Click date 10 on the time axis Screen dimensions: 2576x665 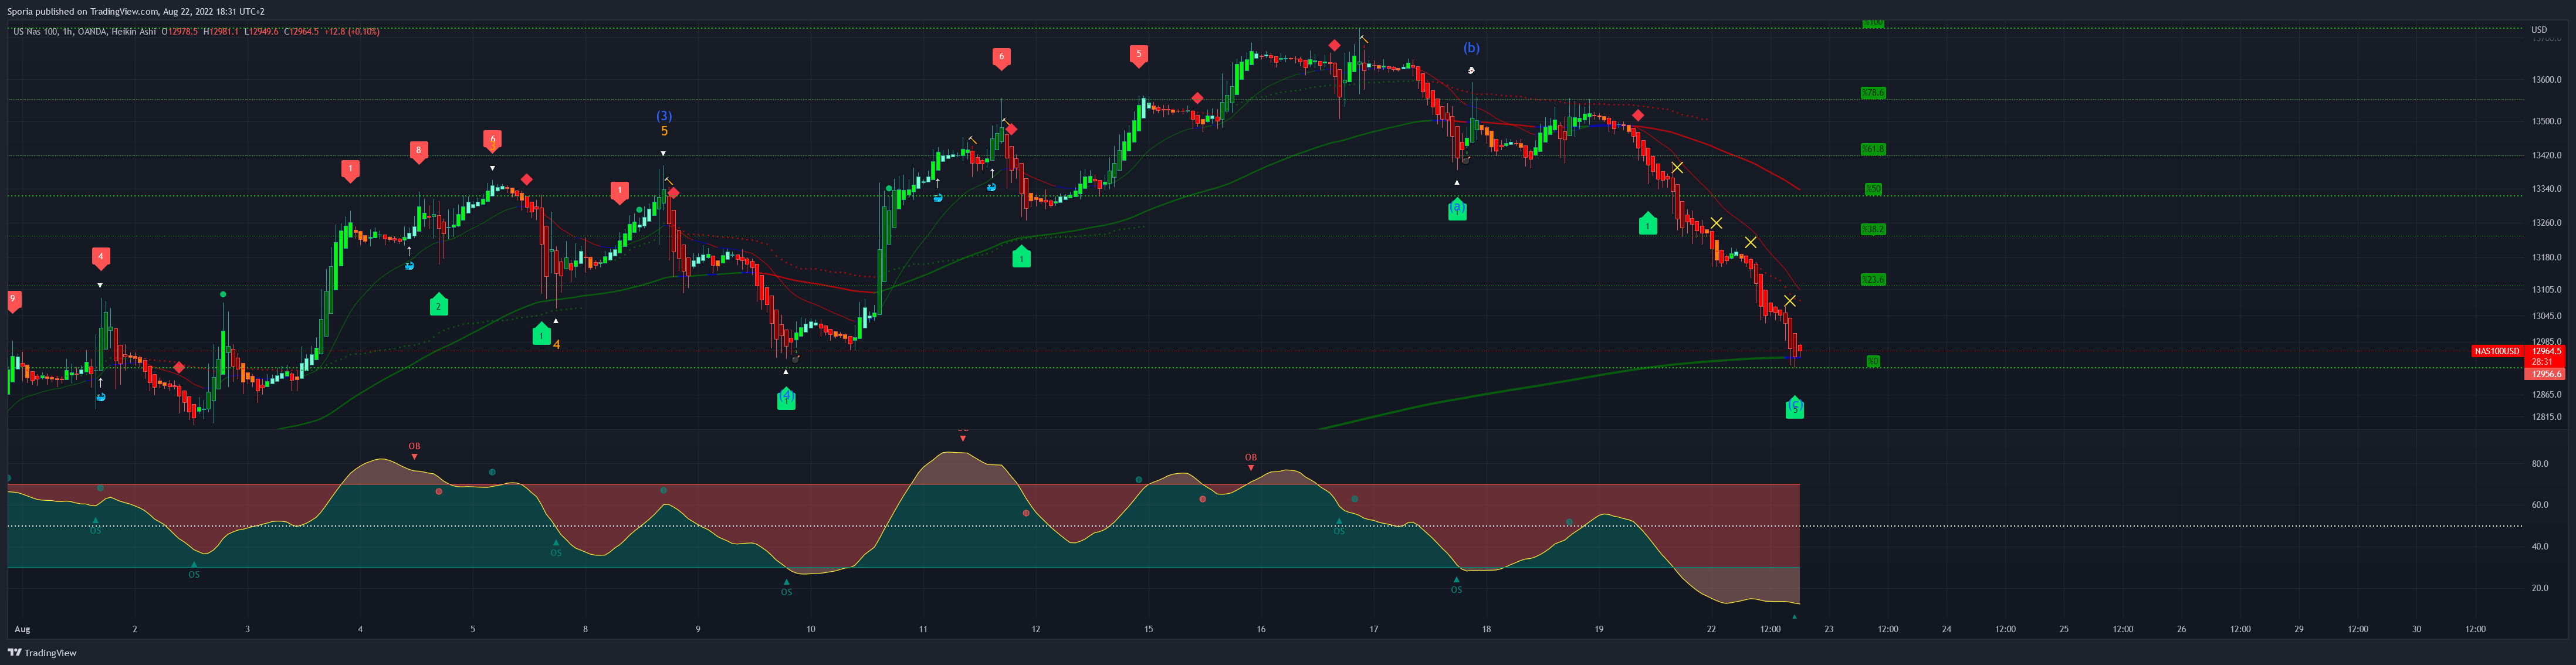[811, 630]
